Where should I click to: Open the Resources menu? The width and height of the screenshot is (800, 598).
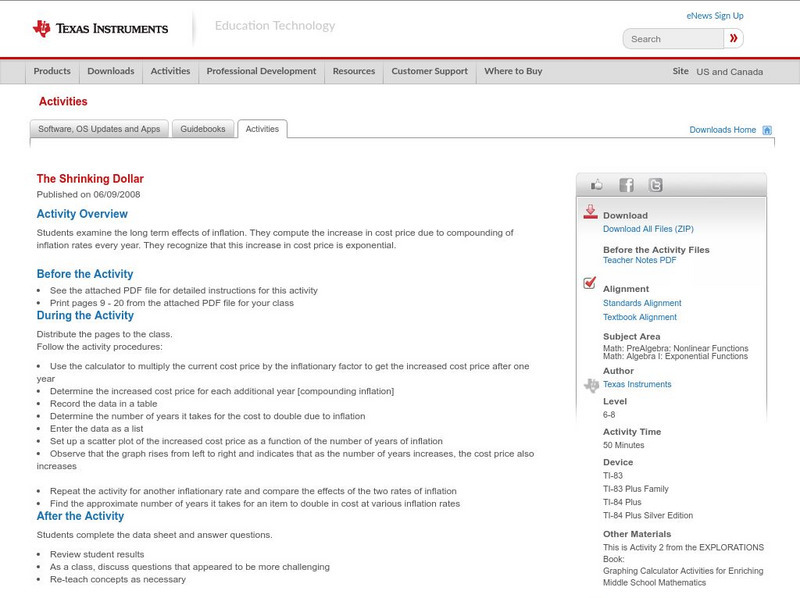pyautogui.click(x=354, y=71)
